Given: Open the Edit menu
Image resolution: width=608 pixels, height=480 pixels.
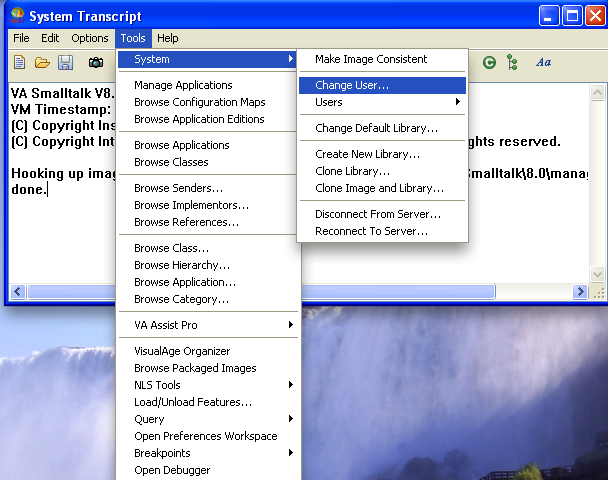Looking at the screenshot, I should point(50,38).
